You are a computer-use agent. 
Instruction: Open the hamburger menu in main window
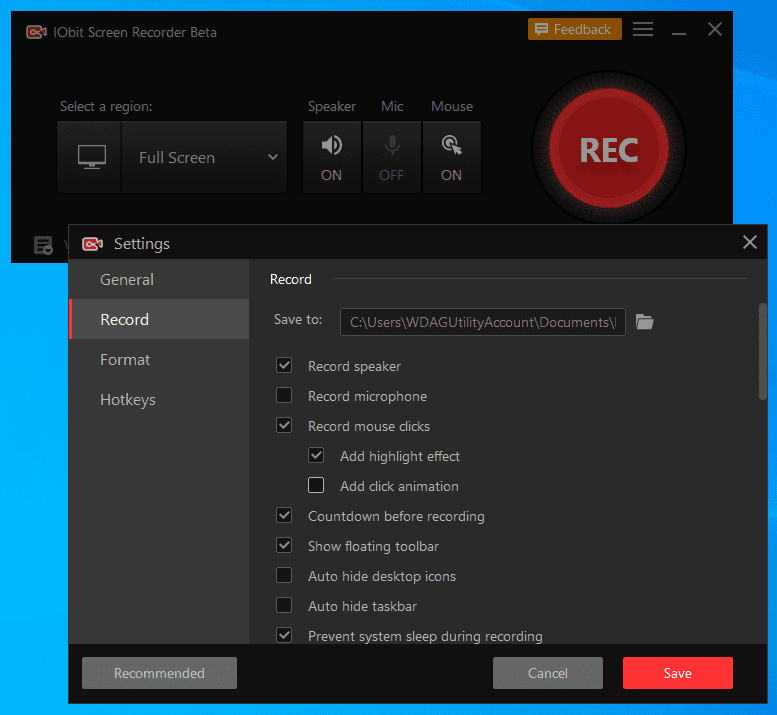tap(643, 29)
